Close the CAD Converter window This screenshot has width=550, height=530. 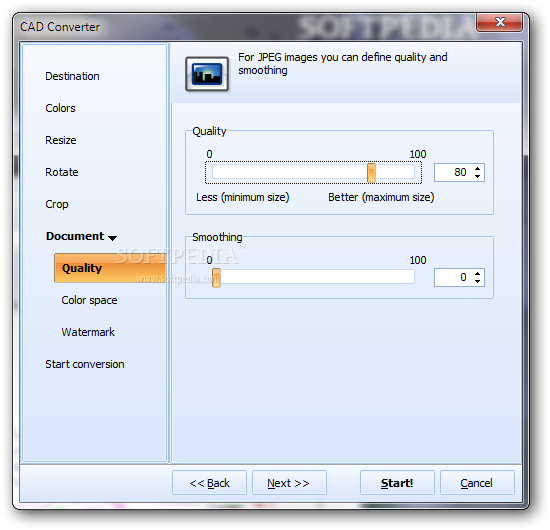499,22
